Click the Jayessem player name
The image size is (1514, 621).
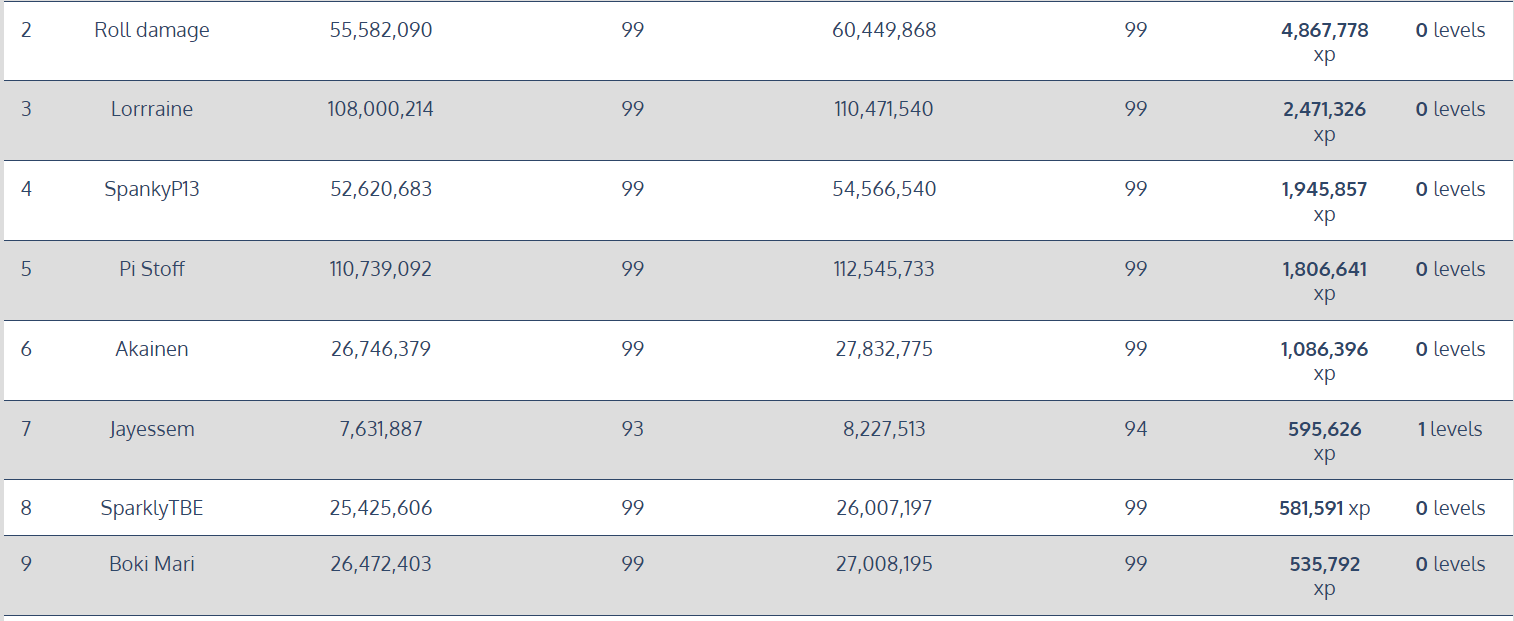(152, 429)
